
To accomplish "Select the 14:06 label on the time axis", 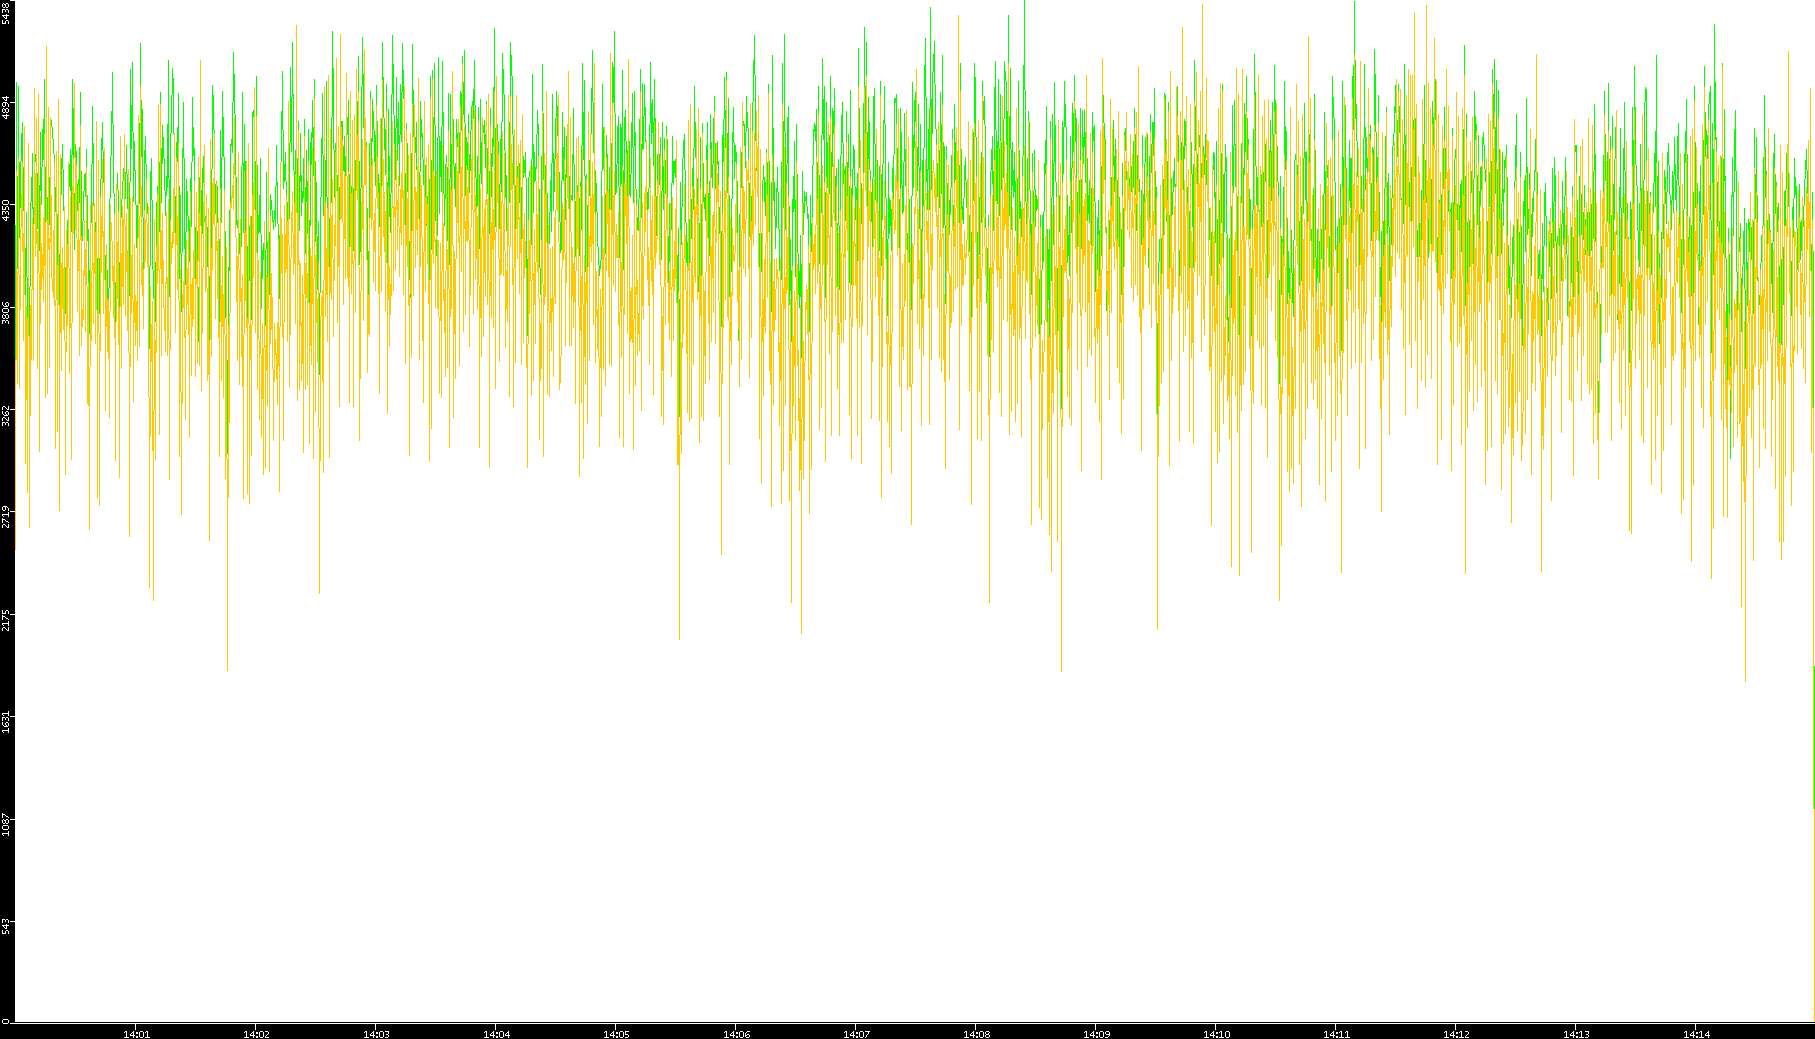I will tap(736, 1034).
